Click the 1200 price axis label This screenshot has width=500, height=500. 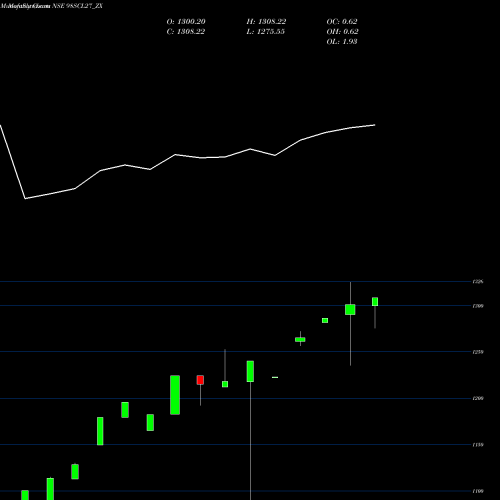[x=478, y=398]
